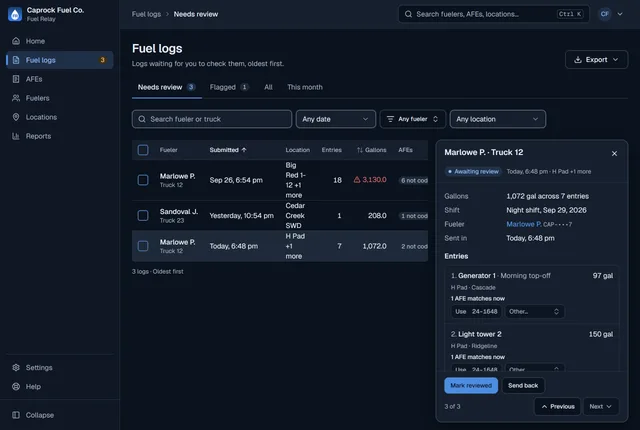Open Fuel logs in the sidebar

point(60,60)
